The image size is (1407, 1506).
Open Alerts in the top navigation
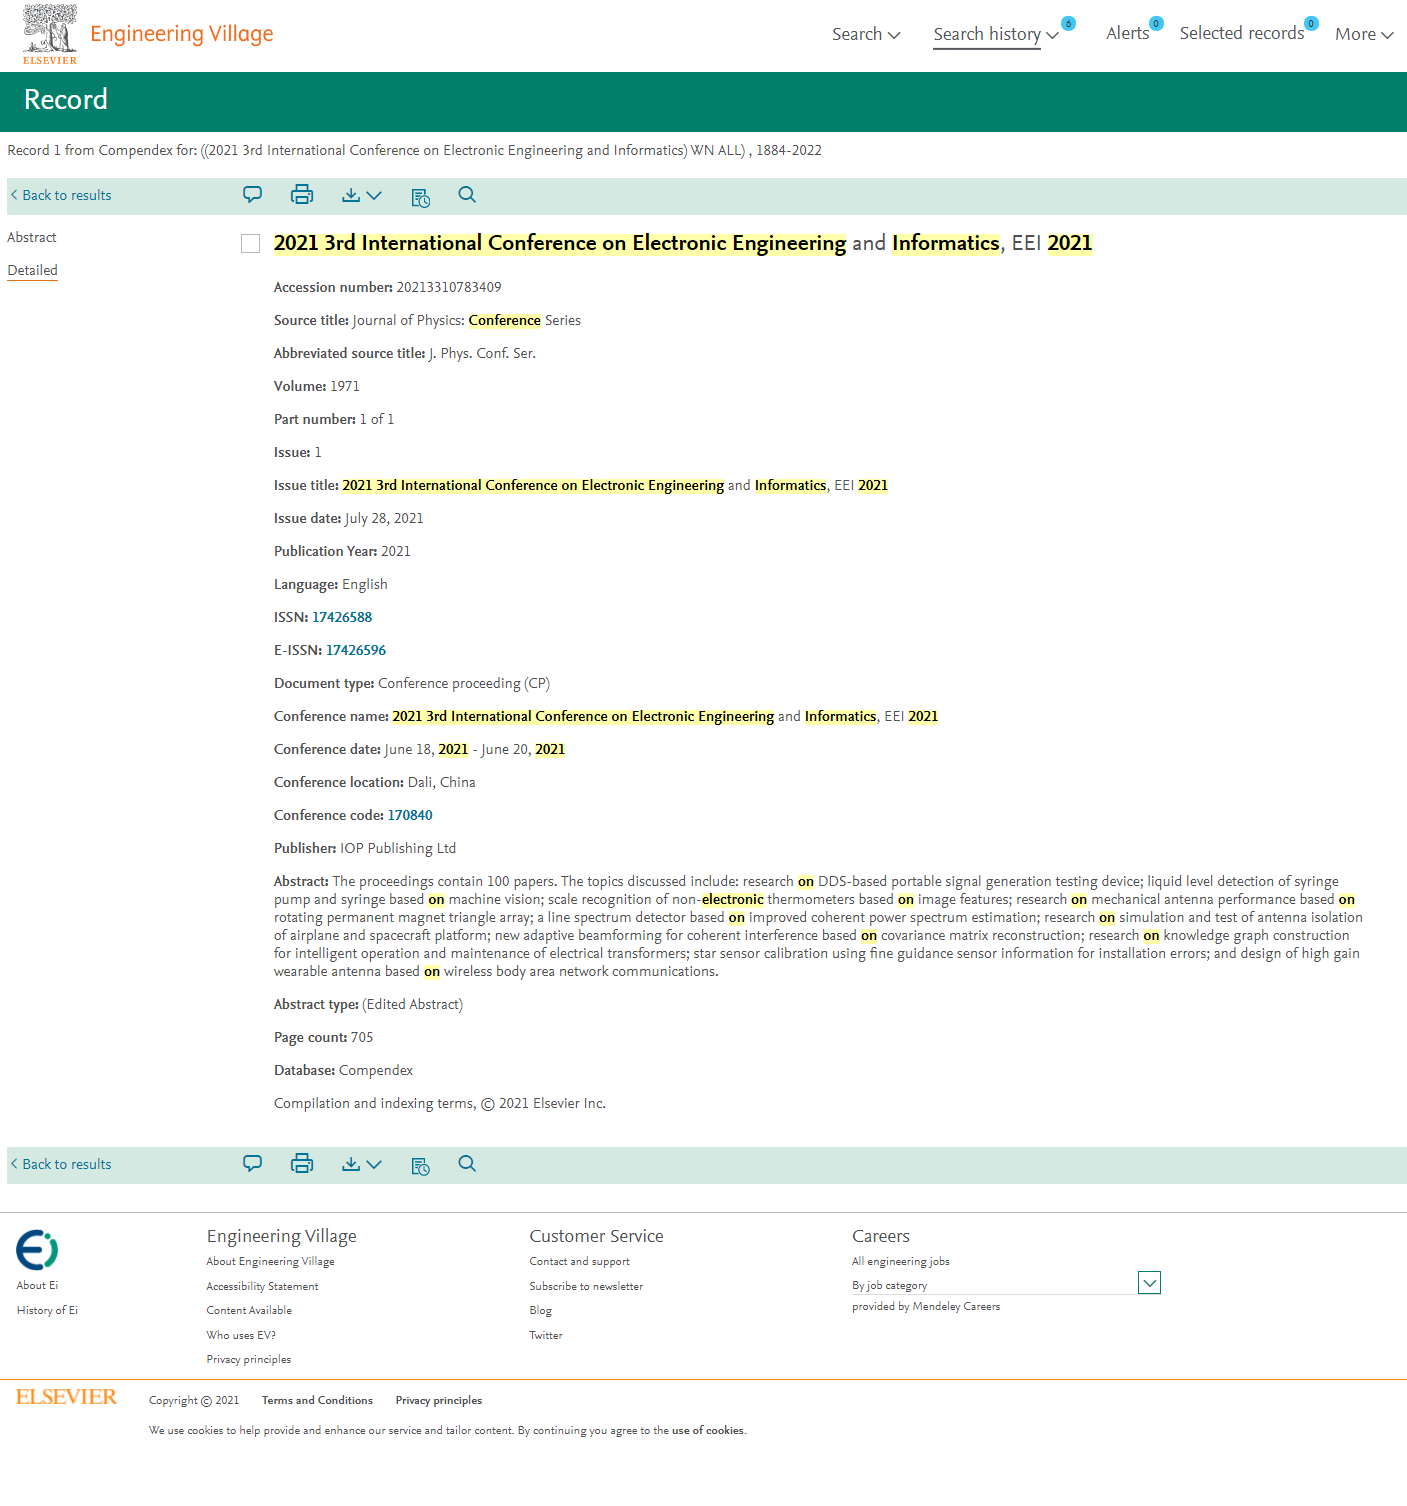(1127, 33)
